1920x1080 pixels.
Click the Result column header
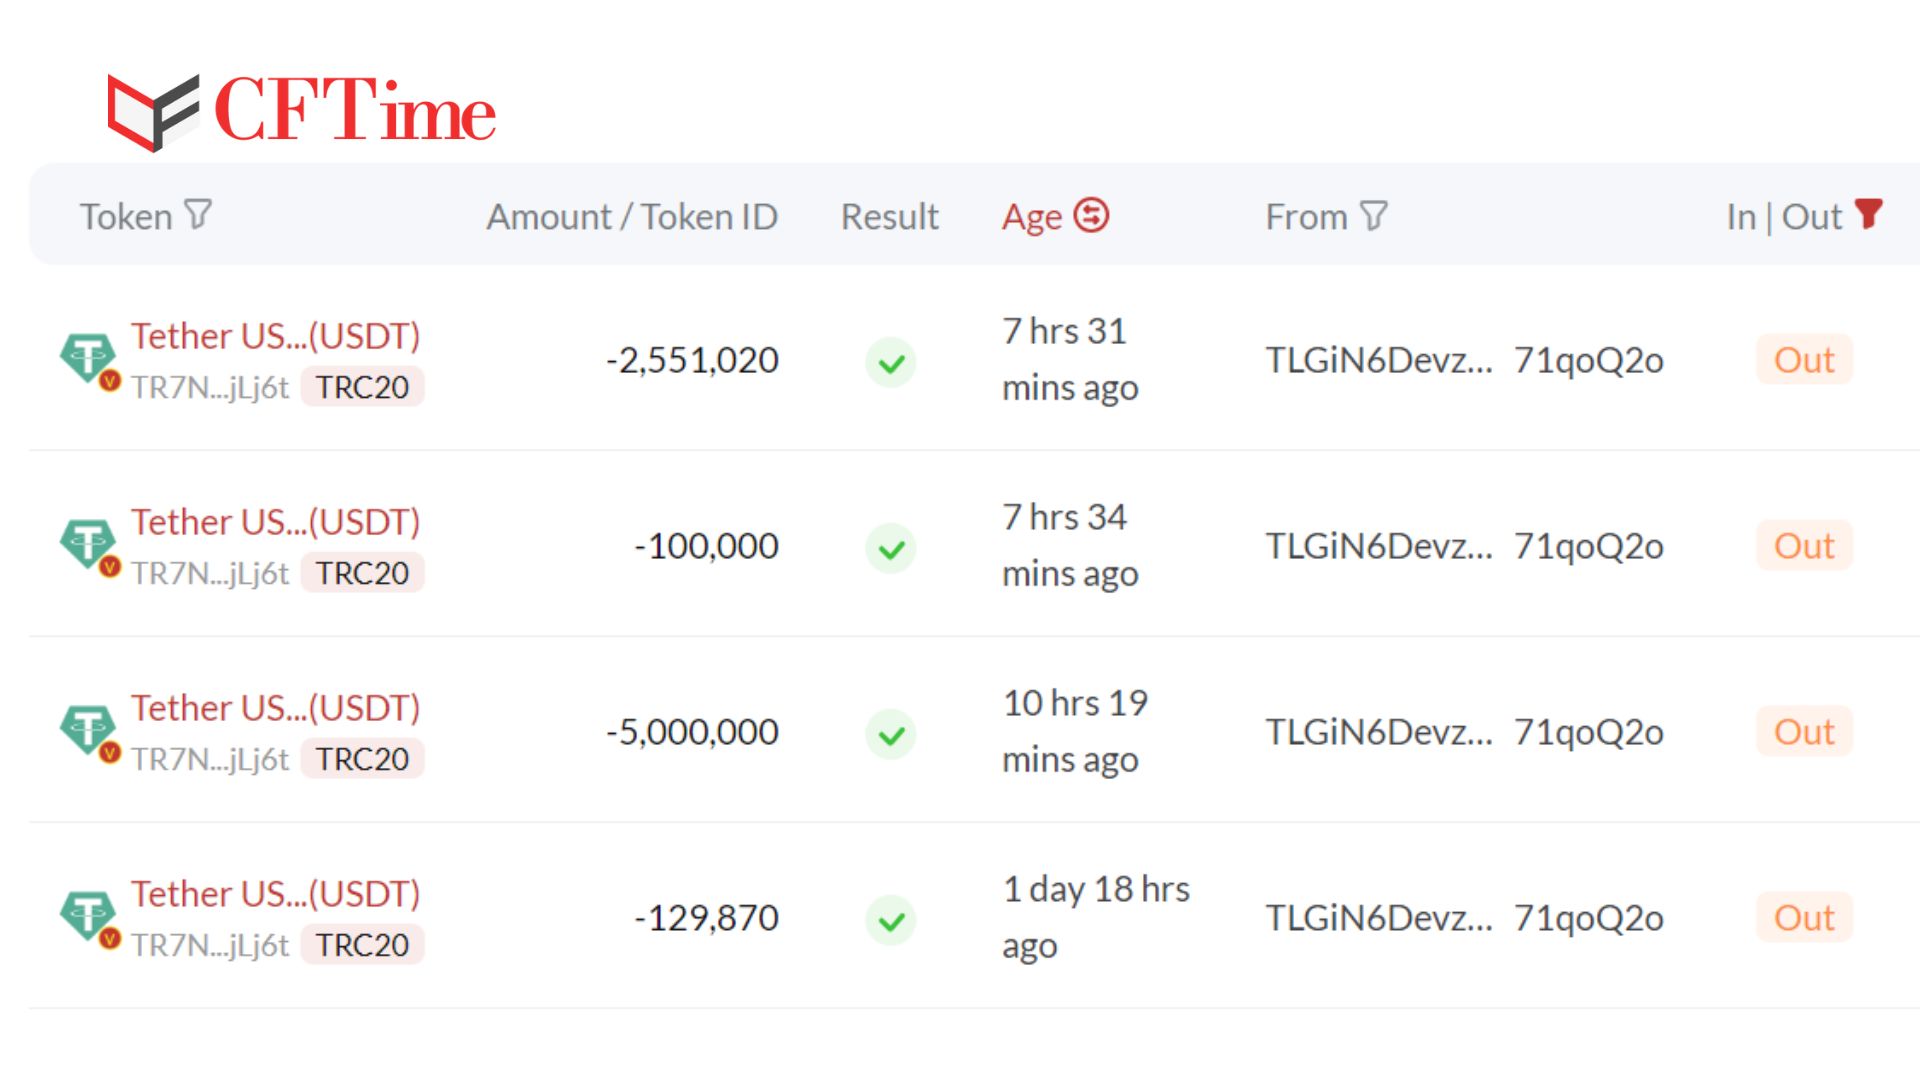[x=889, y=217]
